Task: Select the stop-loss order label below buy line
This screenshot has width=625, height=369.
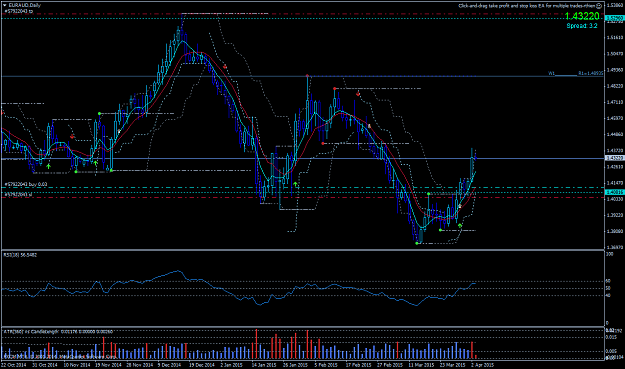Action: click(18, 194)
